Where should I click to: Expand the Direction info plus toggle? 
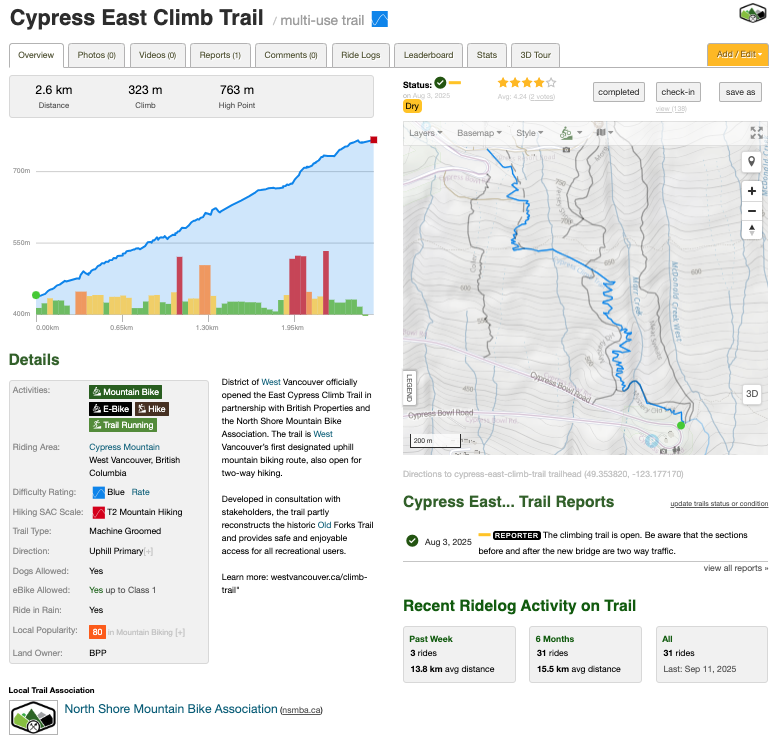click(148, 551)
